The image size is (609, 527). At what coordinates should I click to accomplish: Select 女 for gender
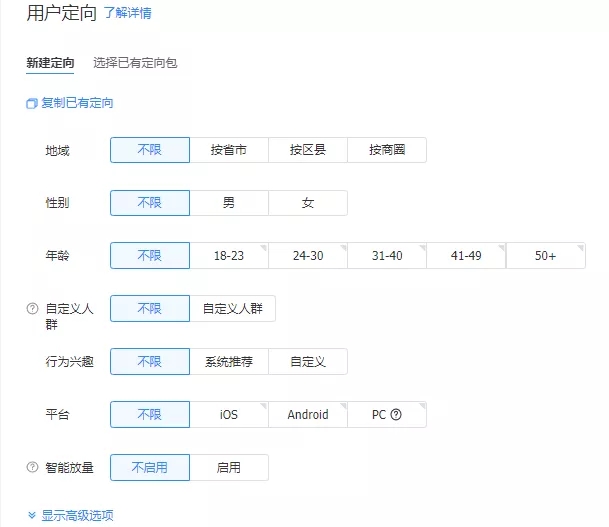coord(308,203)
